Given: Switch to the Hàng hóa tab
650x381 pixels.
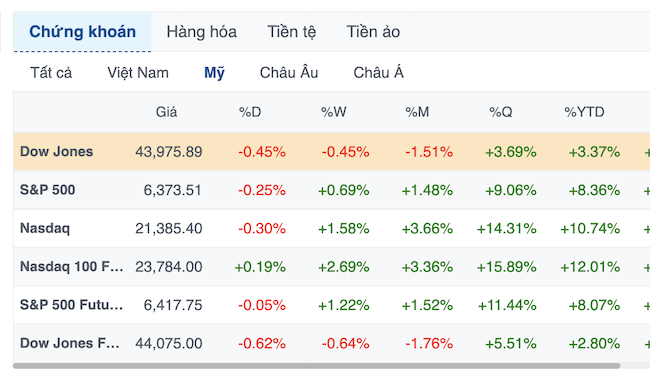Looking at the screenshot, I should click(201, 32).
